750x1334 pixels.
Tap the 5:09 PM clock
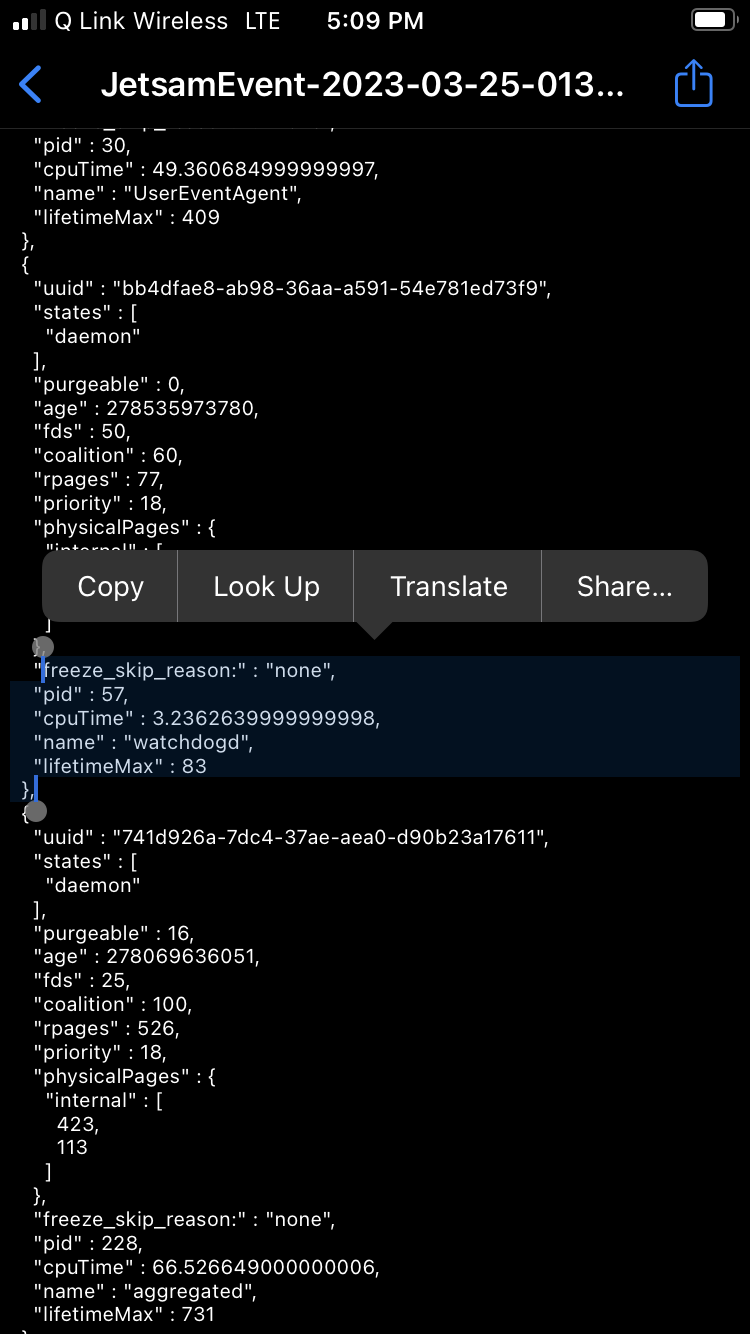(374, 21)
